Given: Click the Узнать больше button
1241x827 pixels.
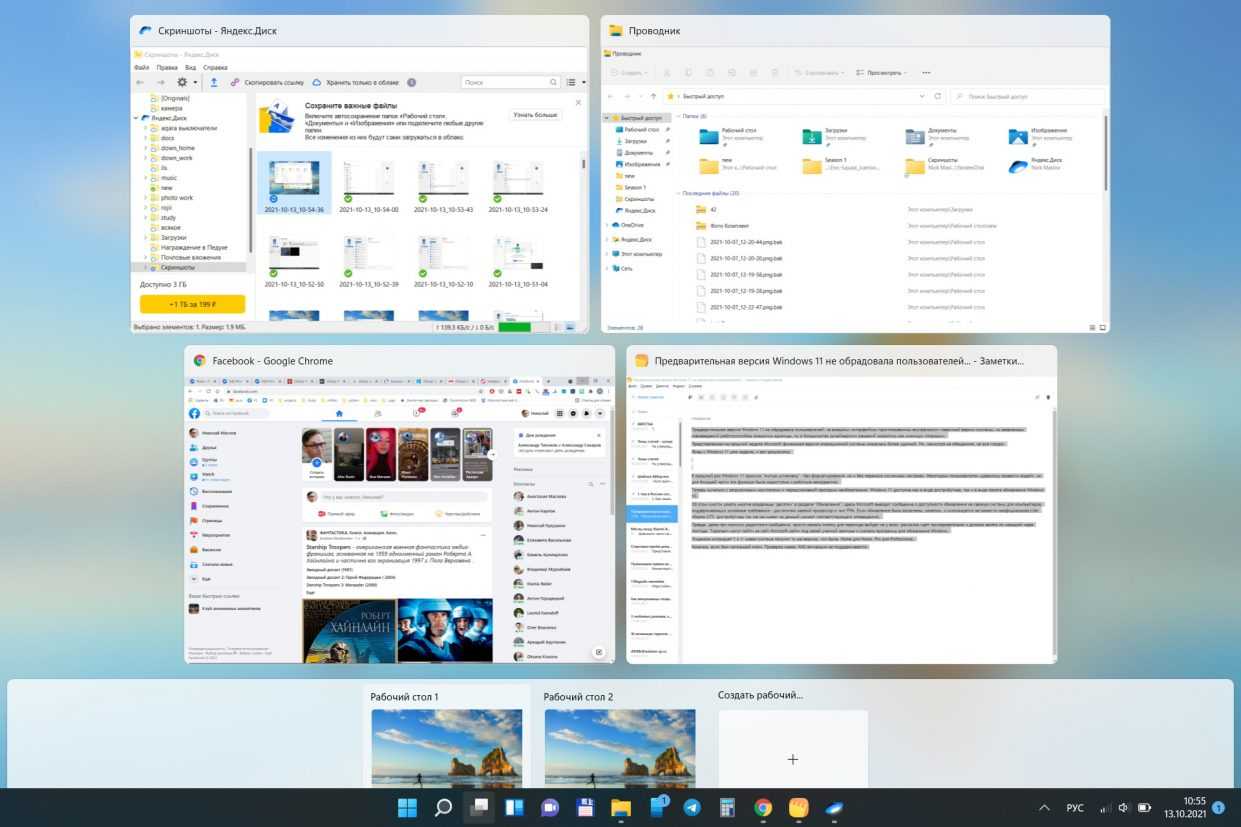Looking at the screenshot, I should coord(535,115).
